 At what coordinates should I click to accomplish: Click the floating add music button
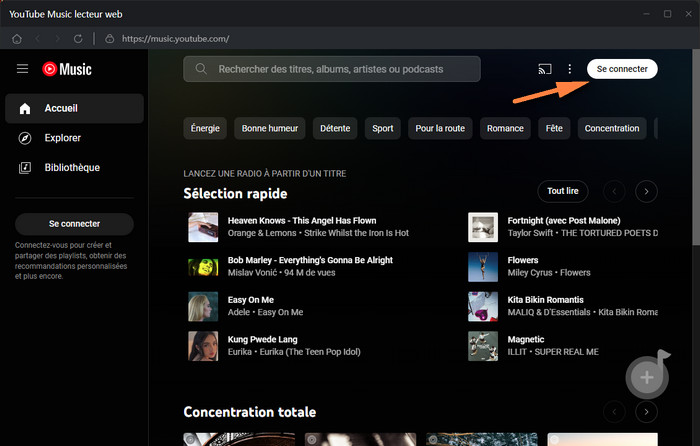647,377
